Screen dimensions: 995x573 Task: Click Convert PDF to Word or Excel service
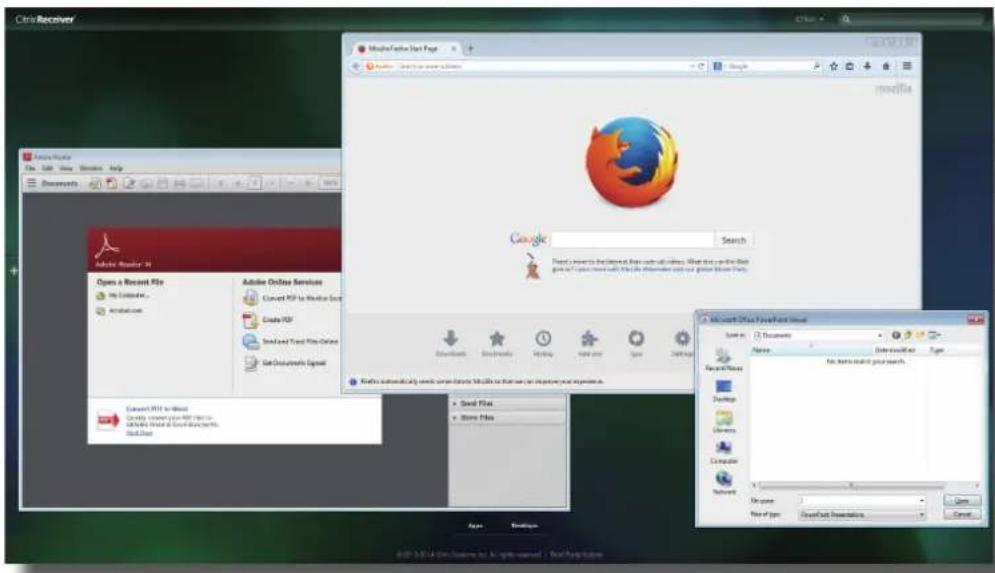293,298
